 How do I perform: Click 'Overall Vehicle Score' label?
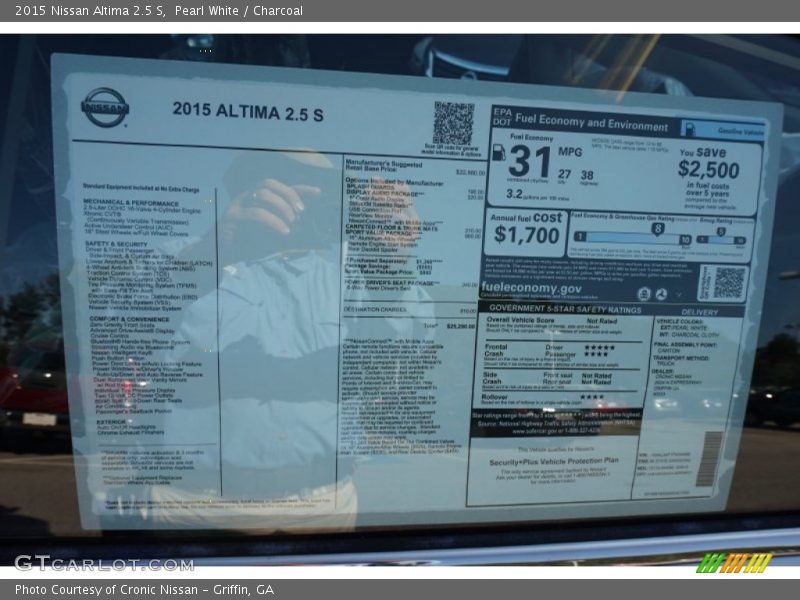point(520,320)
